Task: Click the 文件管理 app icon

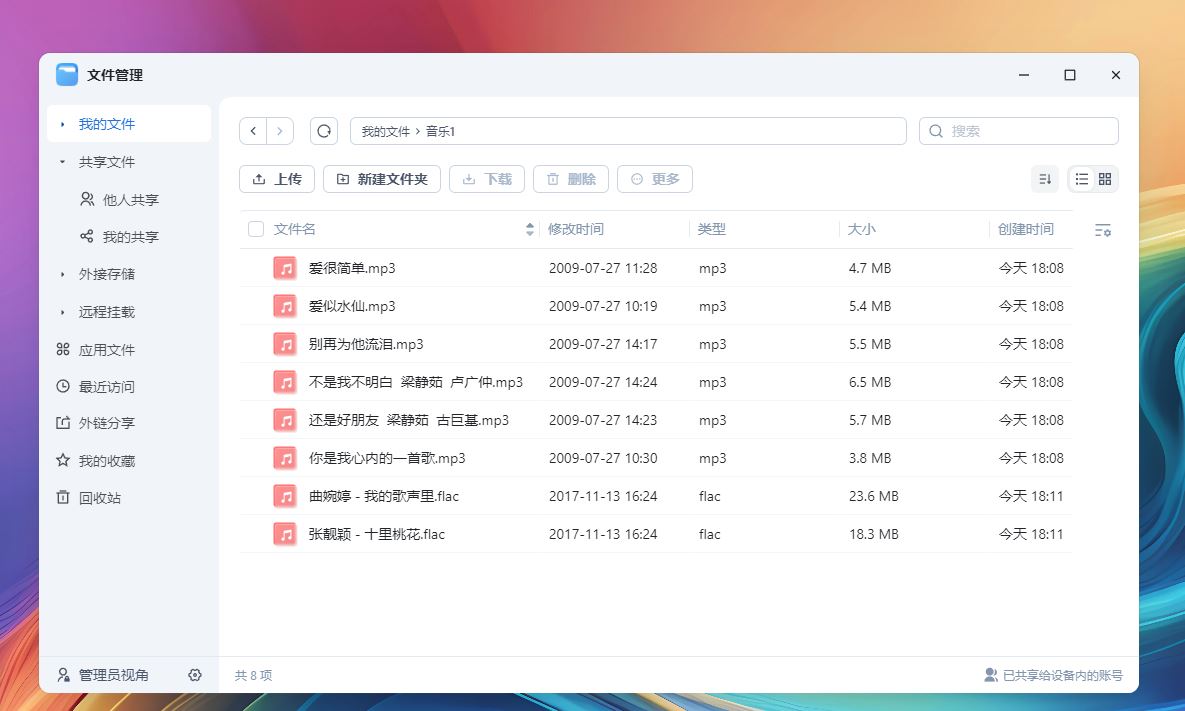Action: pos(67,75)
